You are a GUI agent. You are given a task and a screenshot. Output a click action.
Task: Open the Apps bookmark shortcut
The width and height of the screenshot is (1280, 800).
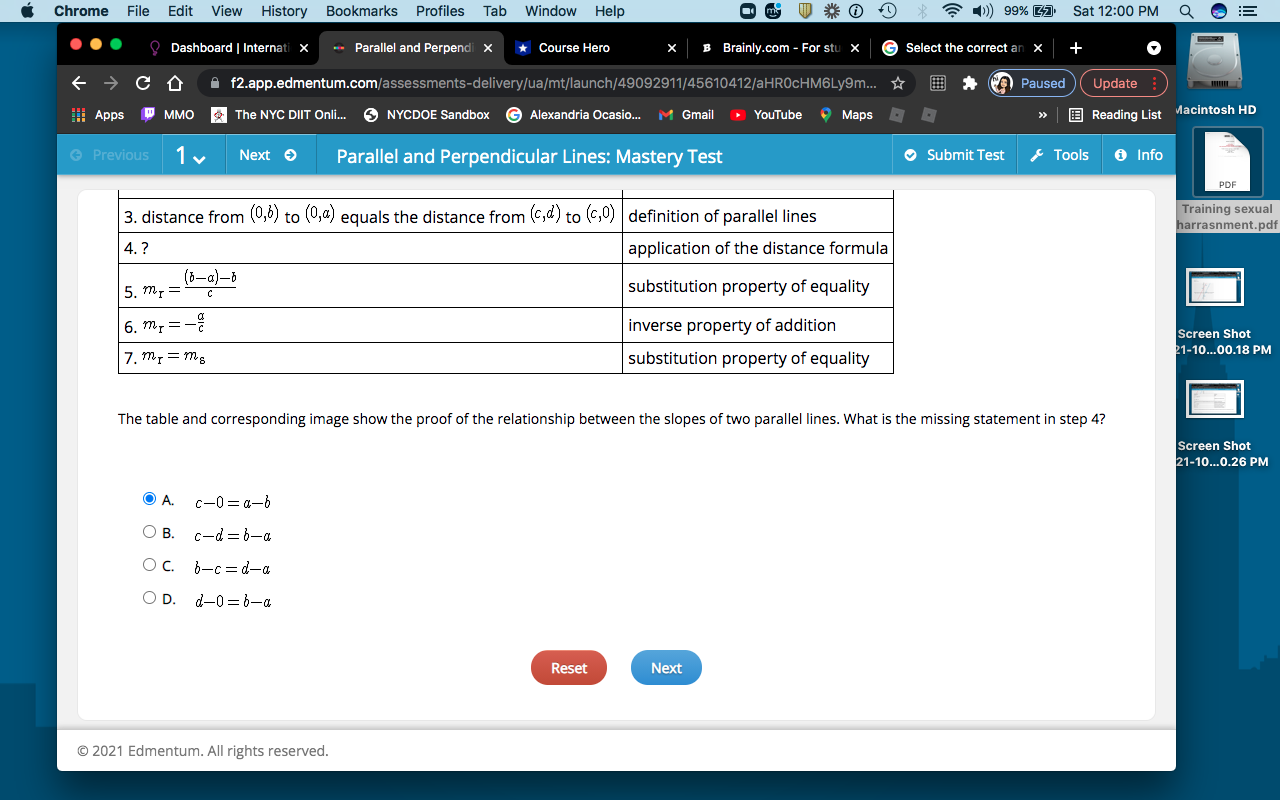tap(98, 115)
